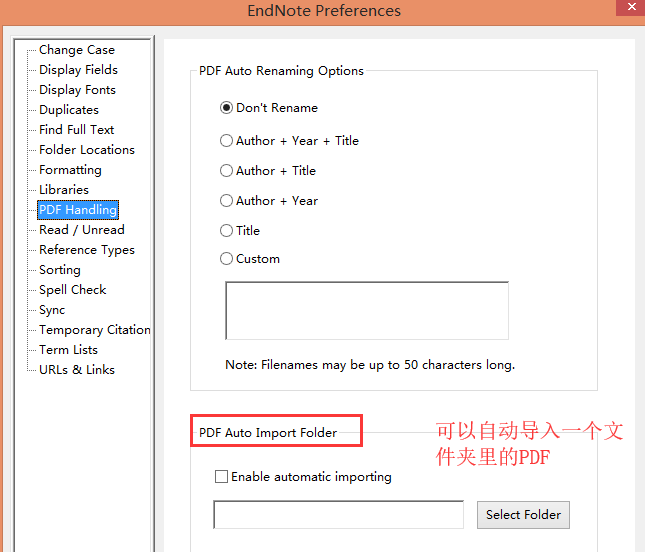The image size is (645, 552).
Task: Click the auto import folder path field
Action: tap(339, 515)
